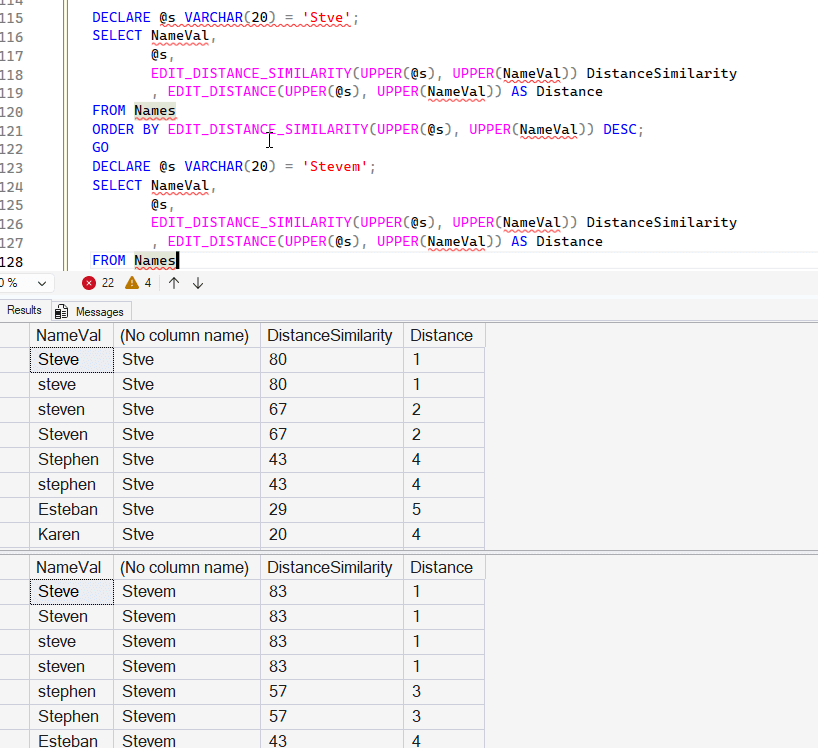Viewport: 818px width, 748px height.
Task: Click NameVal header in first result grid
Action: pos(69,335)
